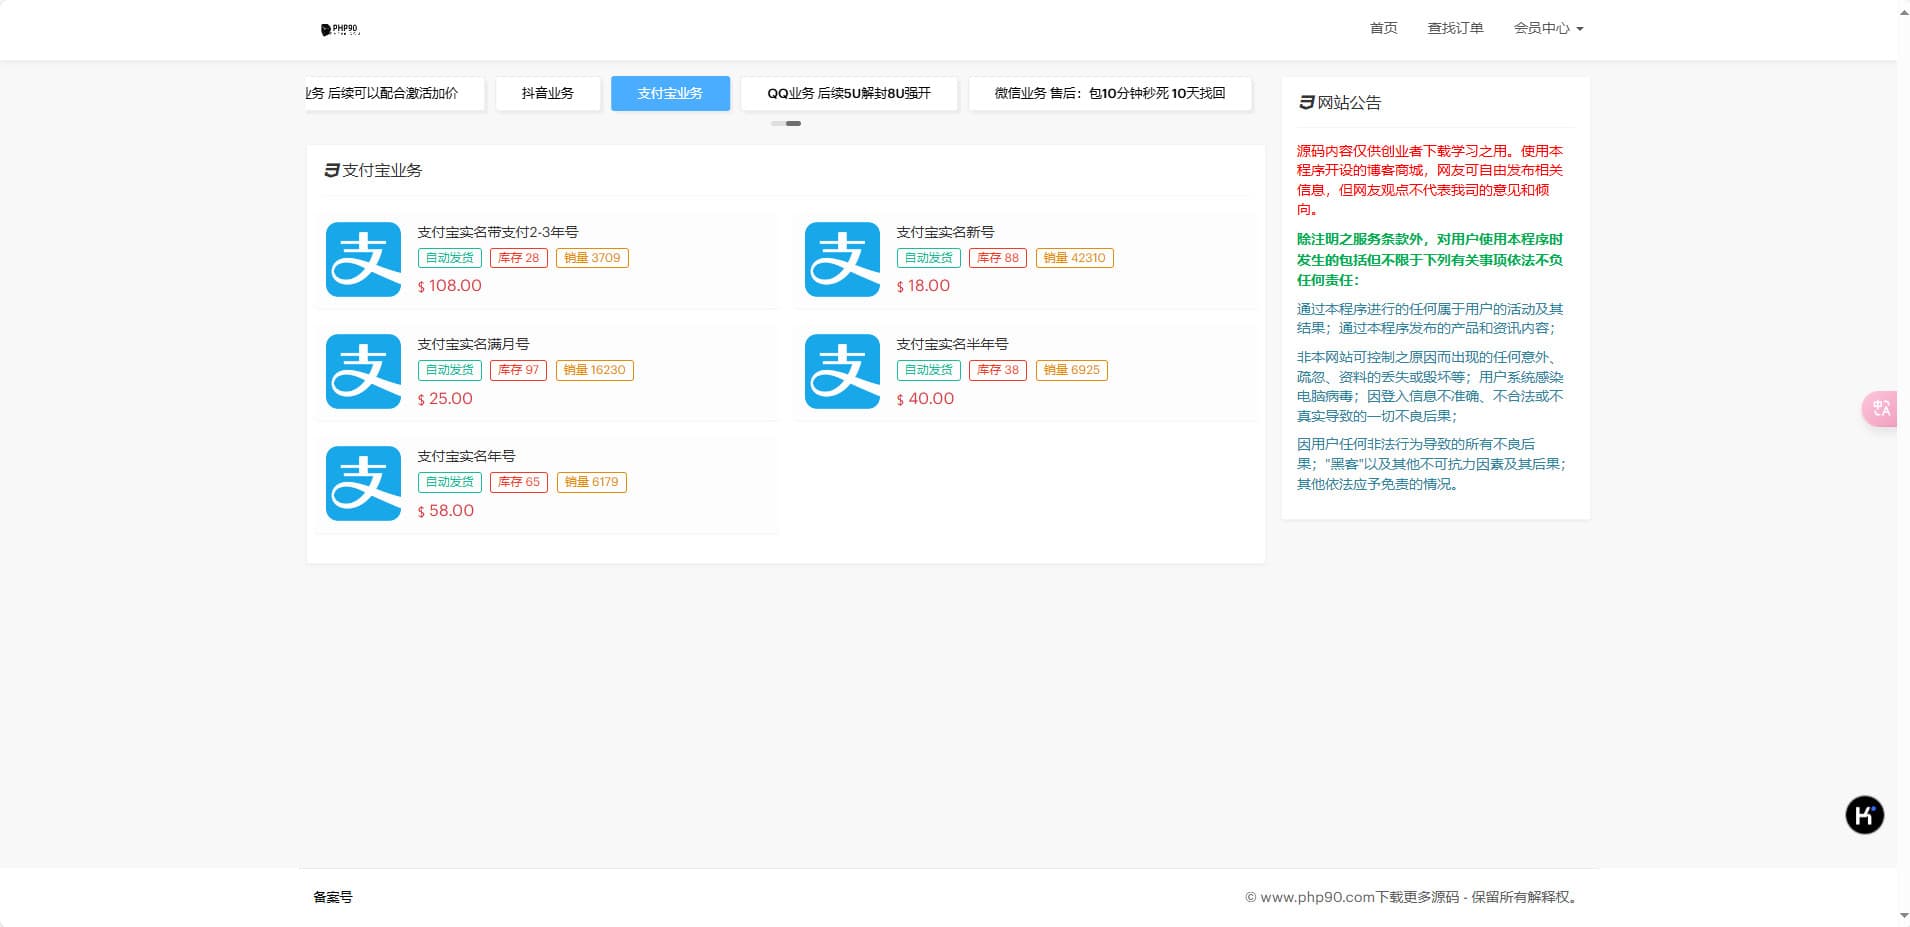This screenshot has height=927, width=1910.
Task: Switch to the QQ业务 category tab
Action: 848,93
